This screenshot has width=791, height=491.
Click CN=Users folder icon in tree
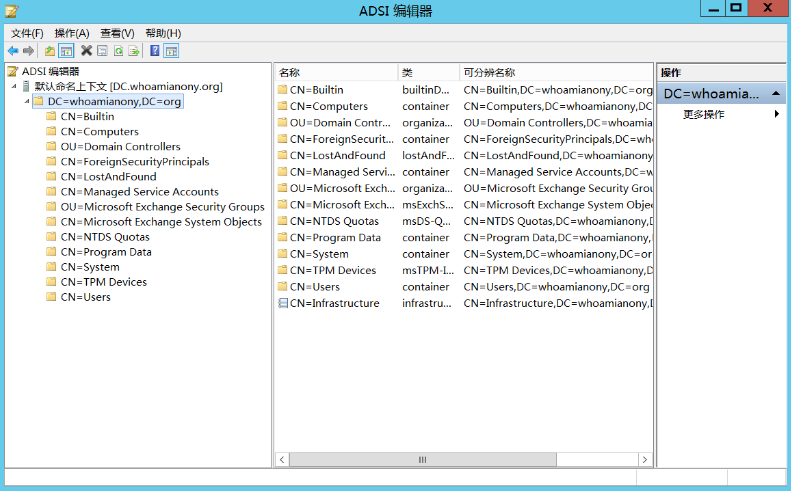[51, 297]
